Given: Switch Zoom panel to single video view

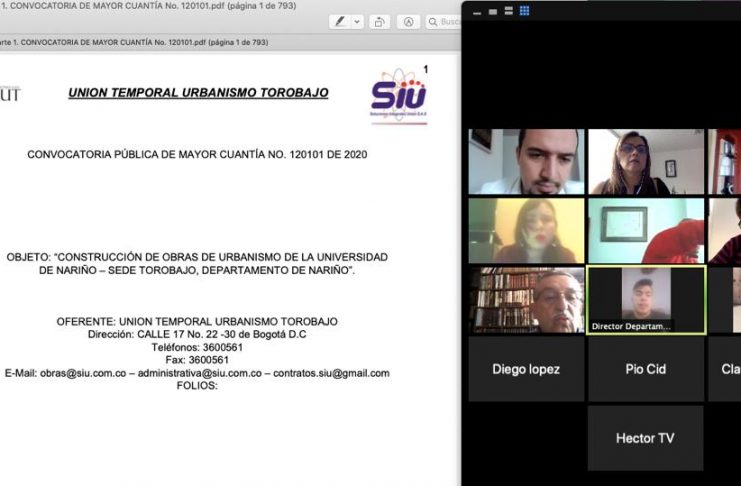Looking at the screenshot, I should [493, 11].
